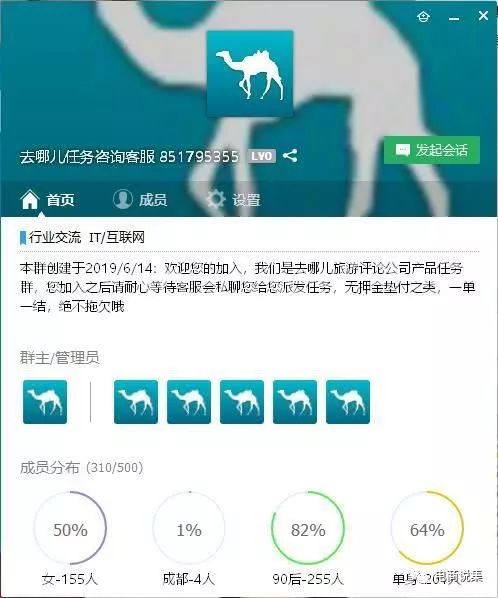
Task: Click the share icon beside LV0
Action: tap(290, 156)
